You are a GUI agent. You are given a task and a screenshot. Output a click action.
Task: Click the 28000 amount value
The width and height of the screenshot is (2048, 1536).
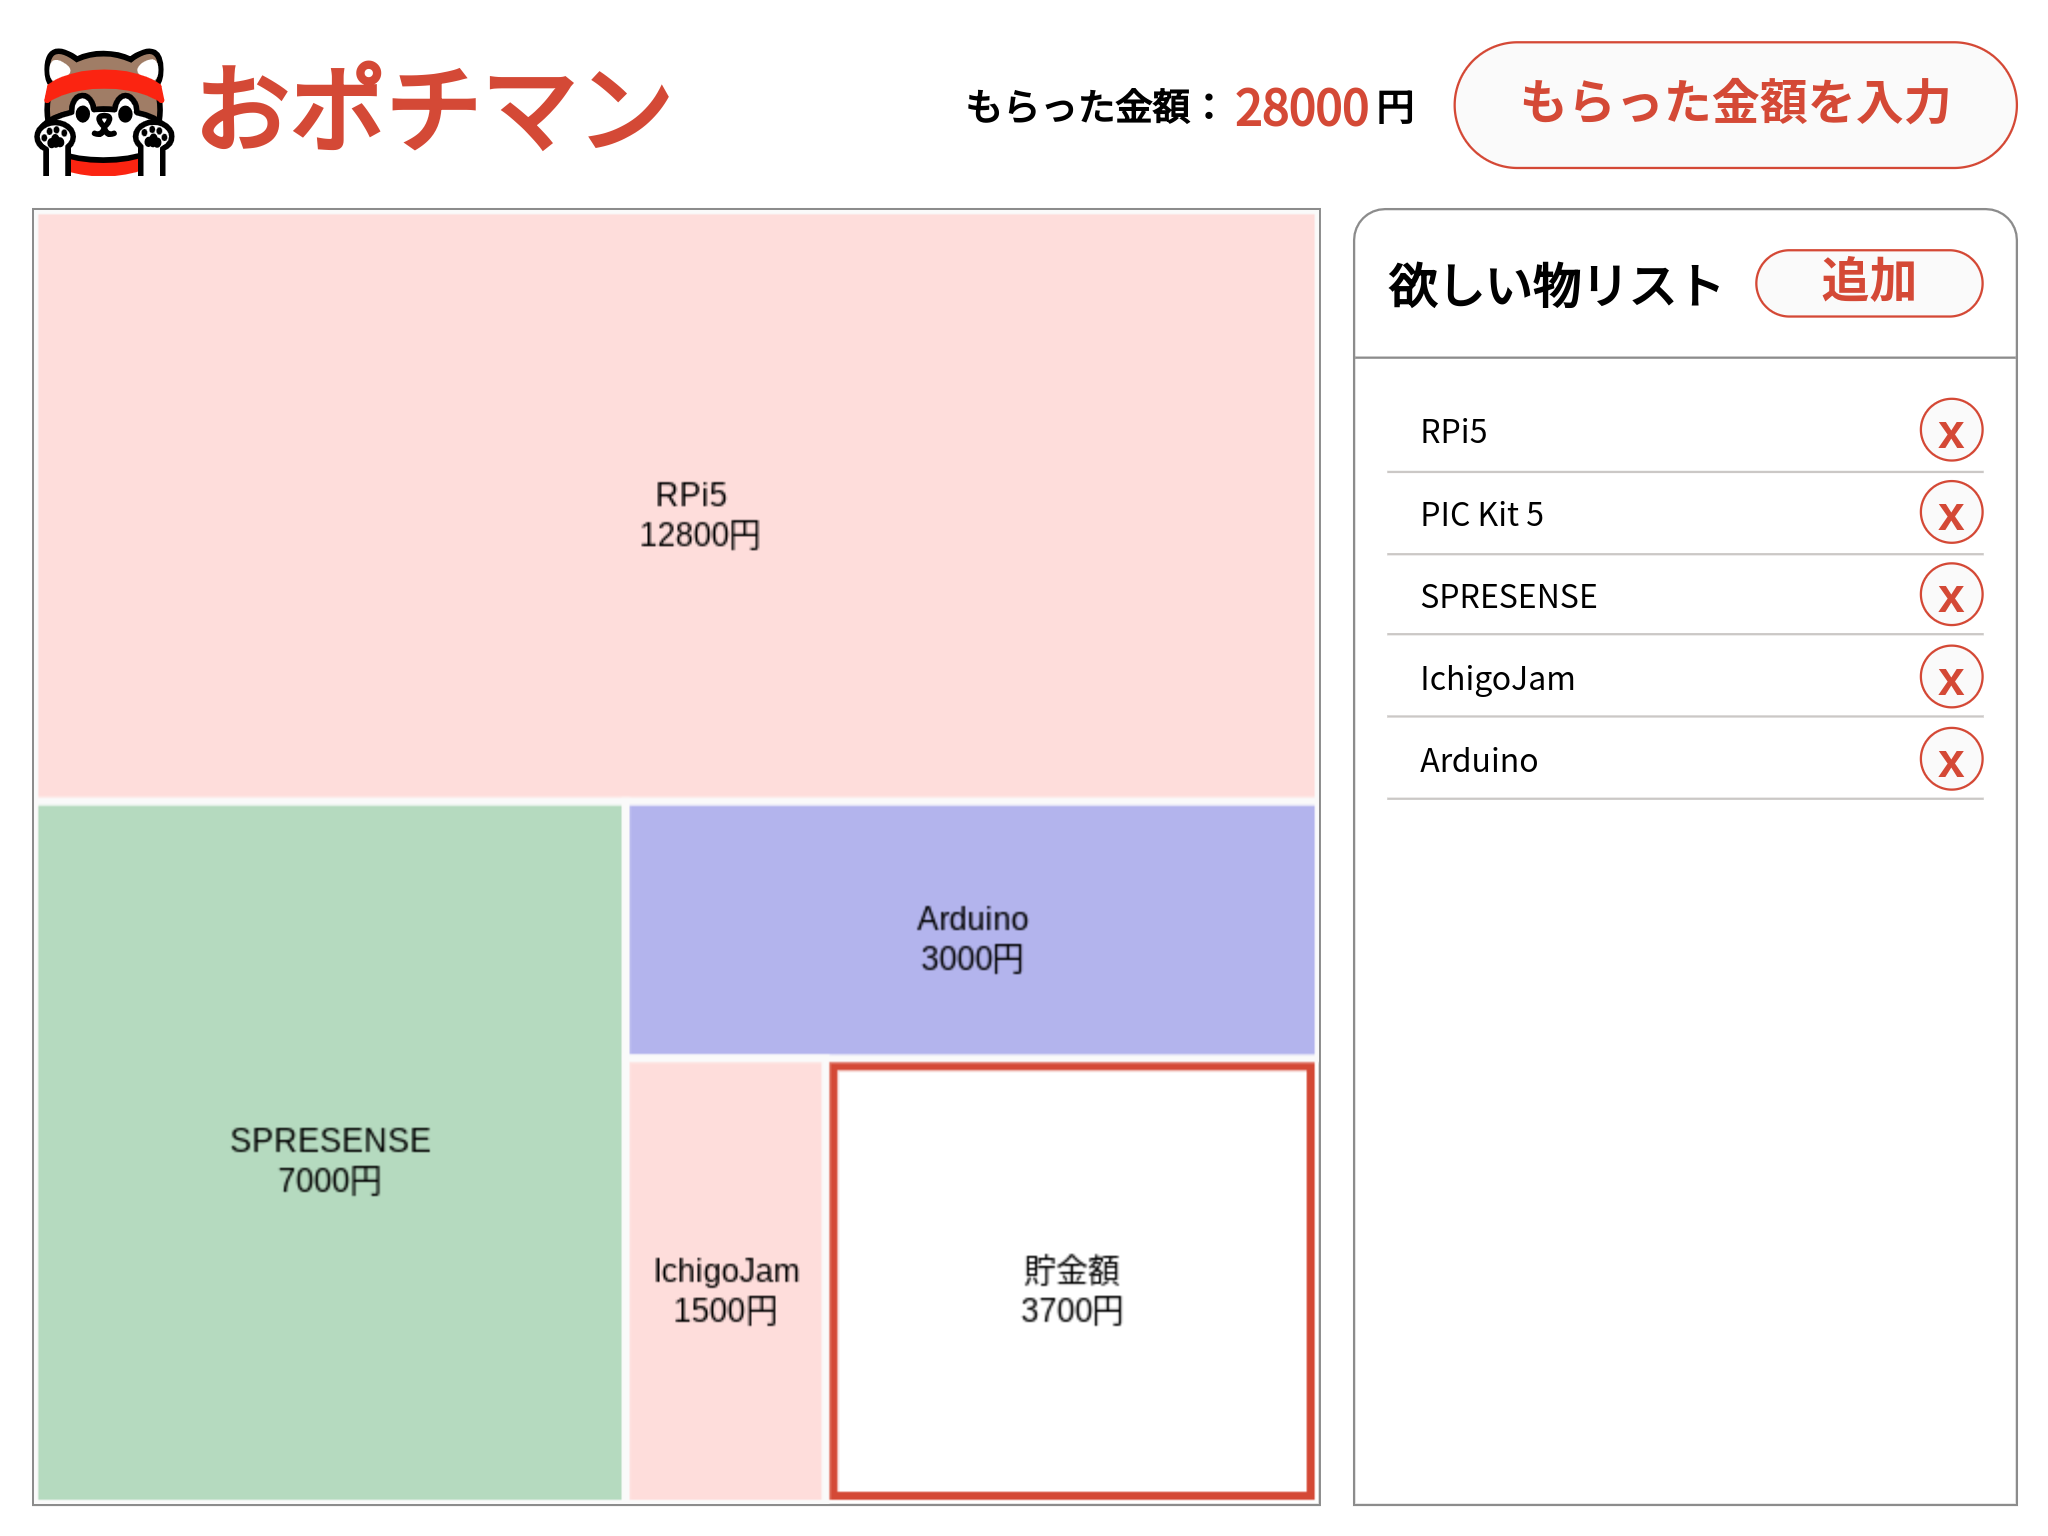click(1301, 108)
